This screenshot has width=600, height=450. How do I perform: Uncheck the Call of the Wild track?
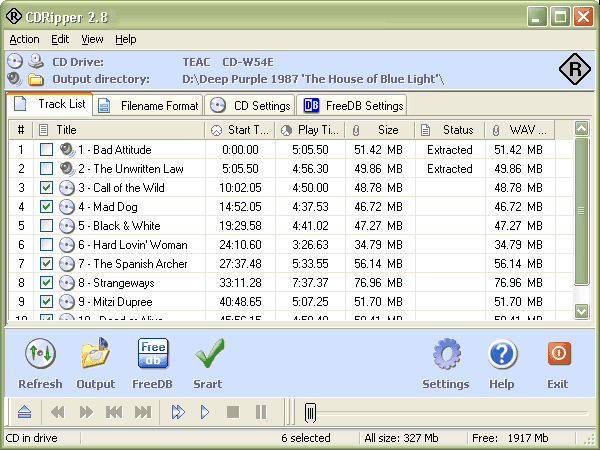[46, 187]
